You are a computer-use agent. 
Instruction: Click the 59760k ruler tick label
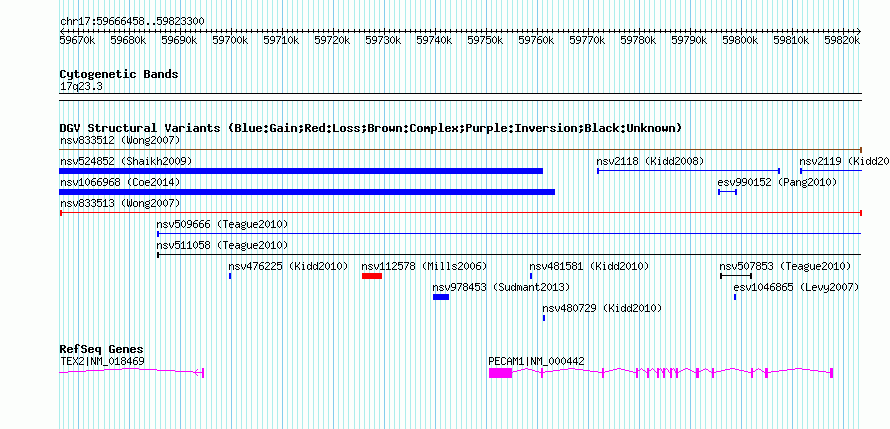pos(536,40)
